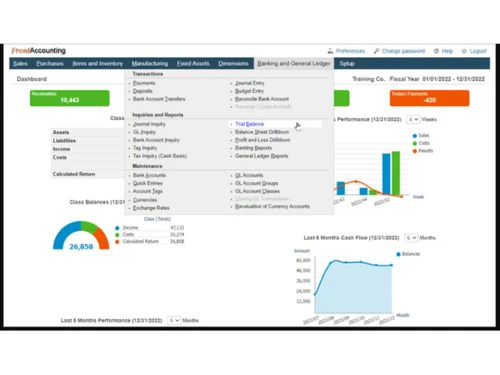Open Banking Reports
The image size is (500, 375).
pyautogui.click(x=254, y=148)
